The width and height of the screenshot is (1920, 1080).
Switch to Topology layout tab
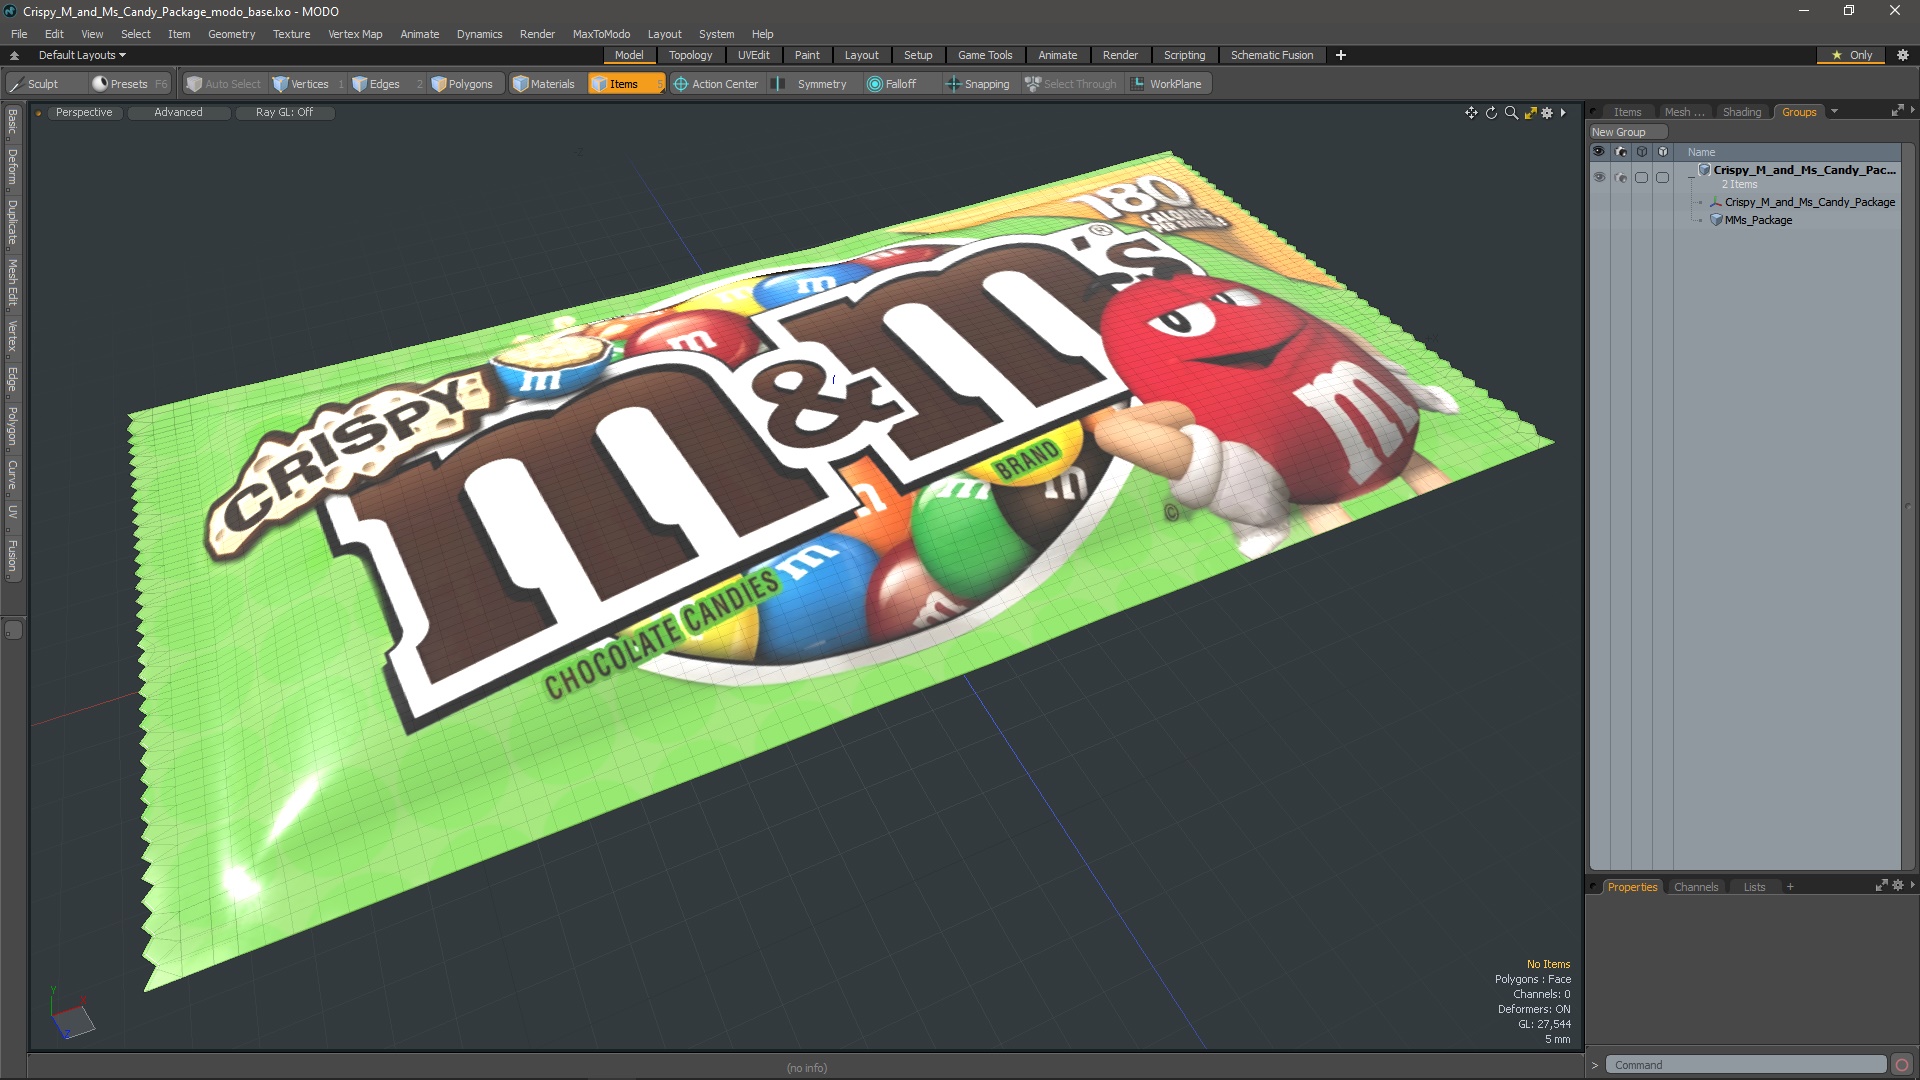[690, 55]
